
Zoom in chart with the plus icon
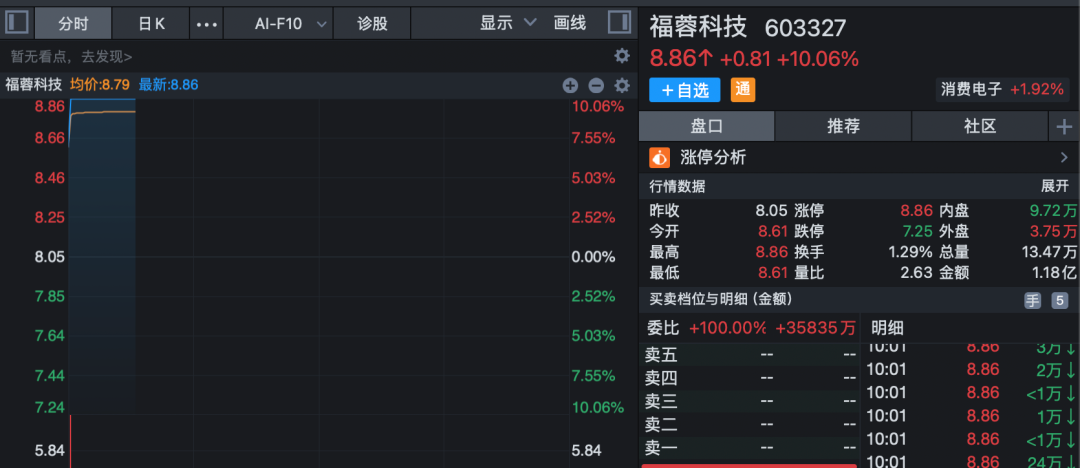pos(570,85)
